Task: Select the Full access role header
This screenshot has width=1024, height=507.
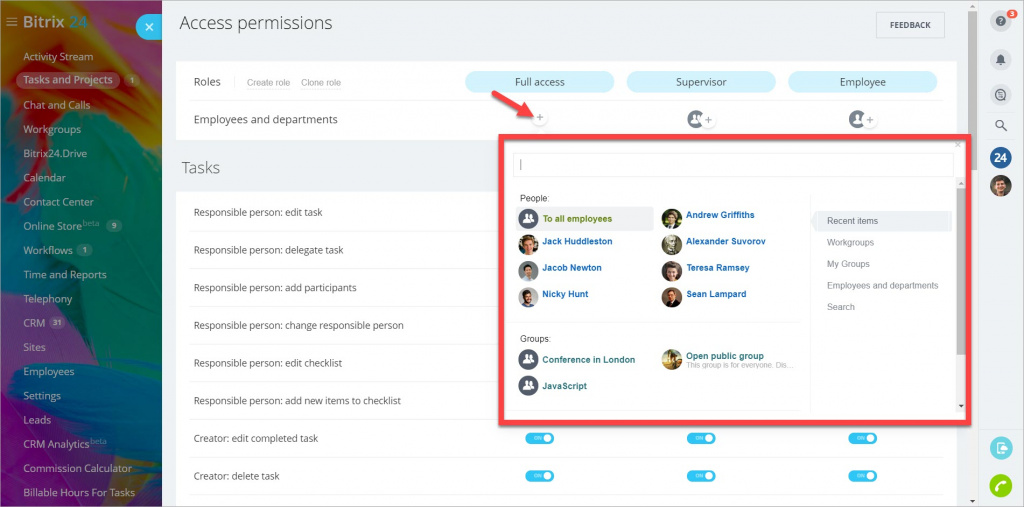Action: click(539, 82)
